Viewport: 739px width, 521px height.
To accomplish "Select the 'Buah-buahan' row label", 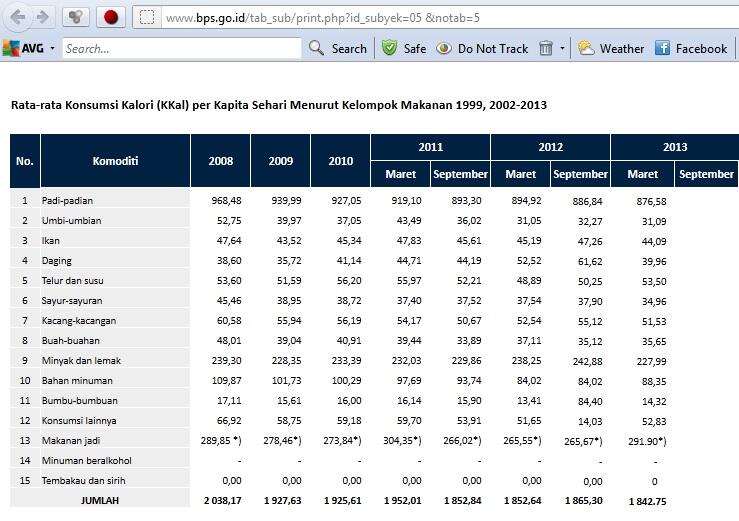I will tap(71, 340).
